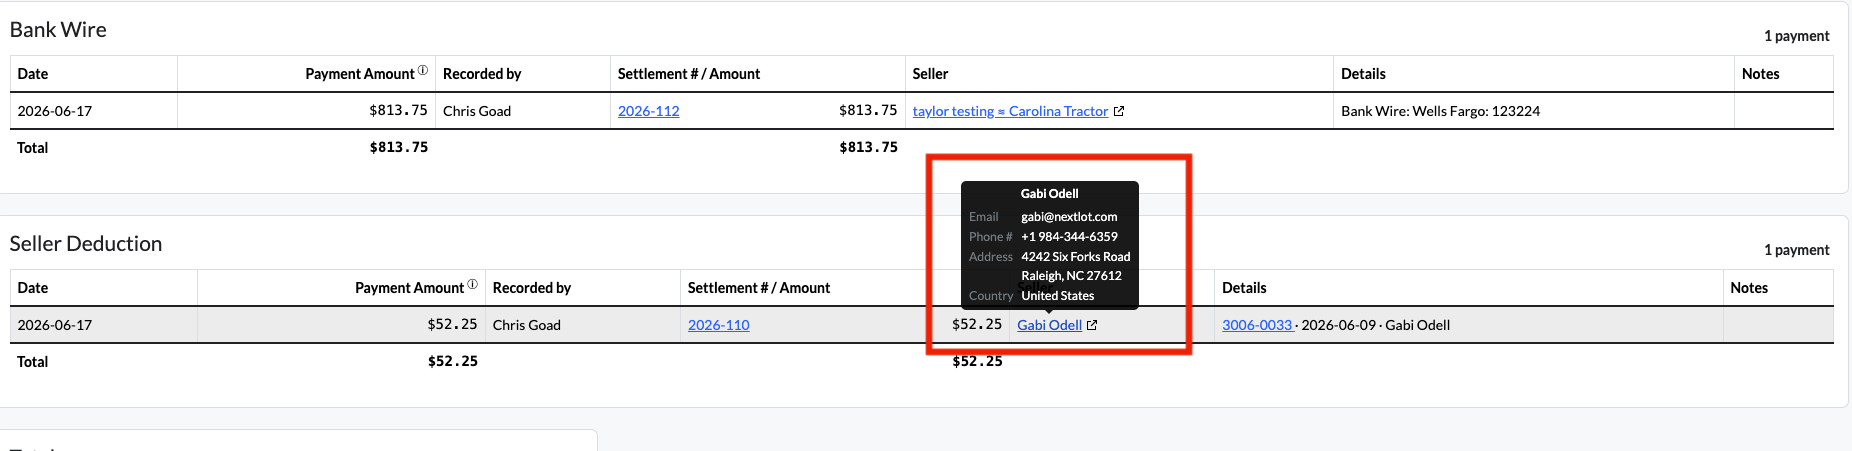Viewport: 1852px width, 451px height.
Task: Select the Bank Wire row dated 2026-06-17
Action: pos(922,111)
